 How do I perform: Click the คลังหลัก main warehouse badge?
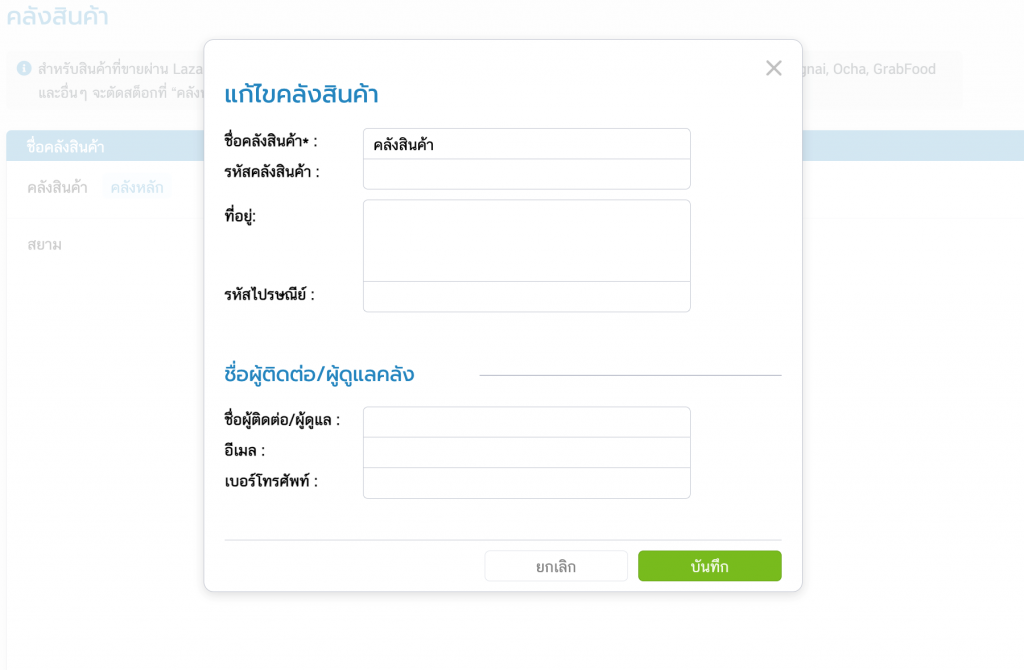point(138,187)
